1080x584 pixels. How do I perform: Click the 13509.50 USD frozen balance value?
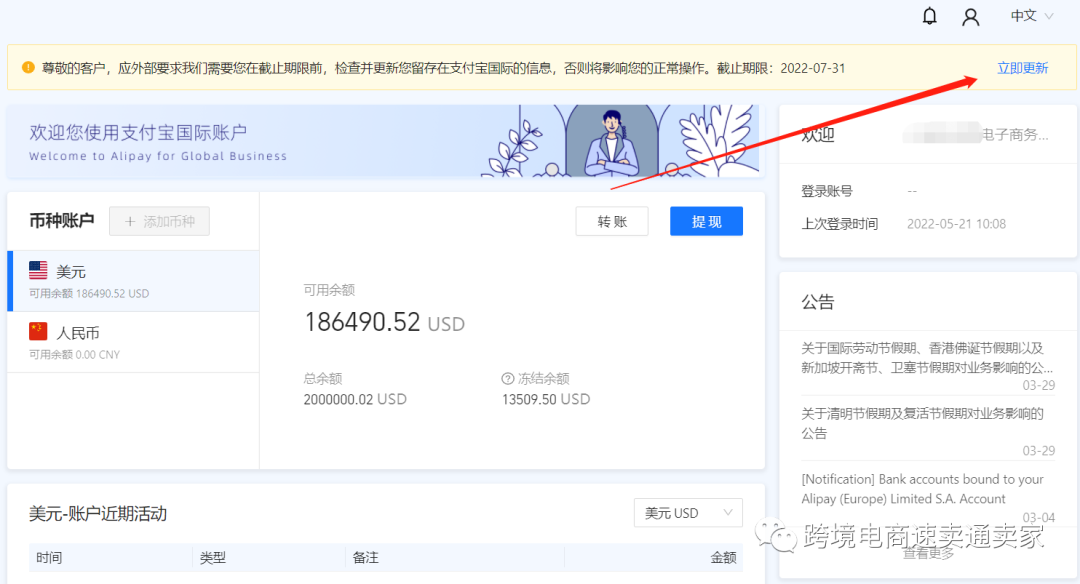click(x=546, y=399)
